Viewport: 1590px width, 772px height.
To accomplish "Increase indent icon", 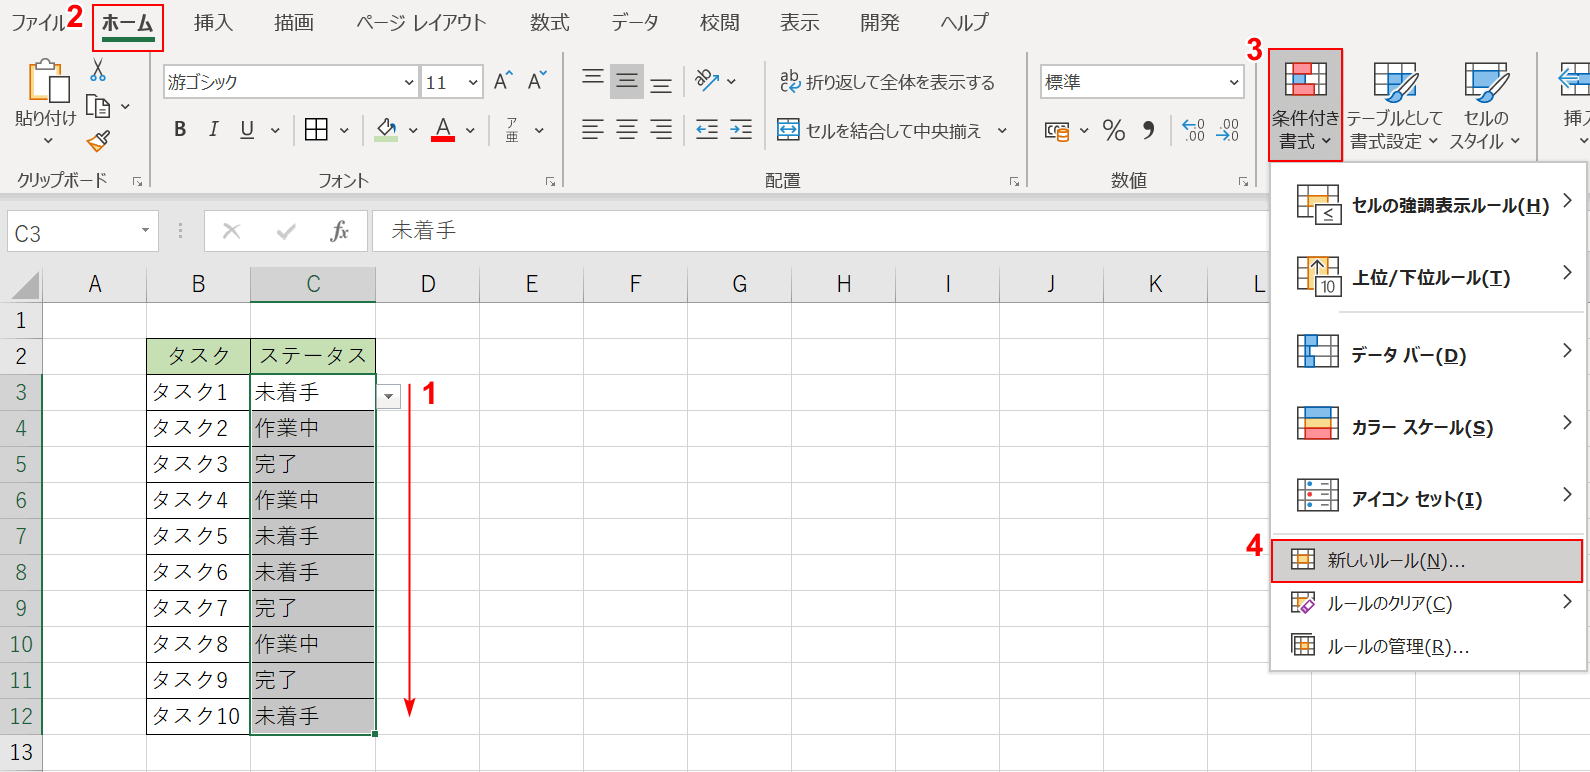I will tap(741, 129).
